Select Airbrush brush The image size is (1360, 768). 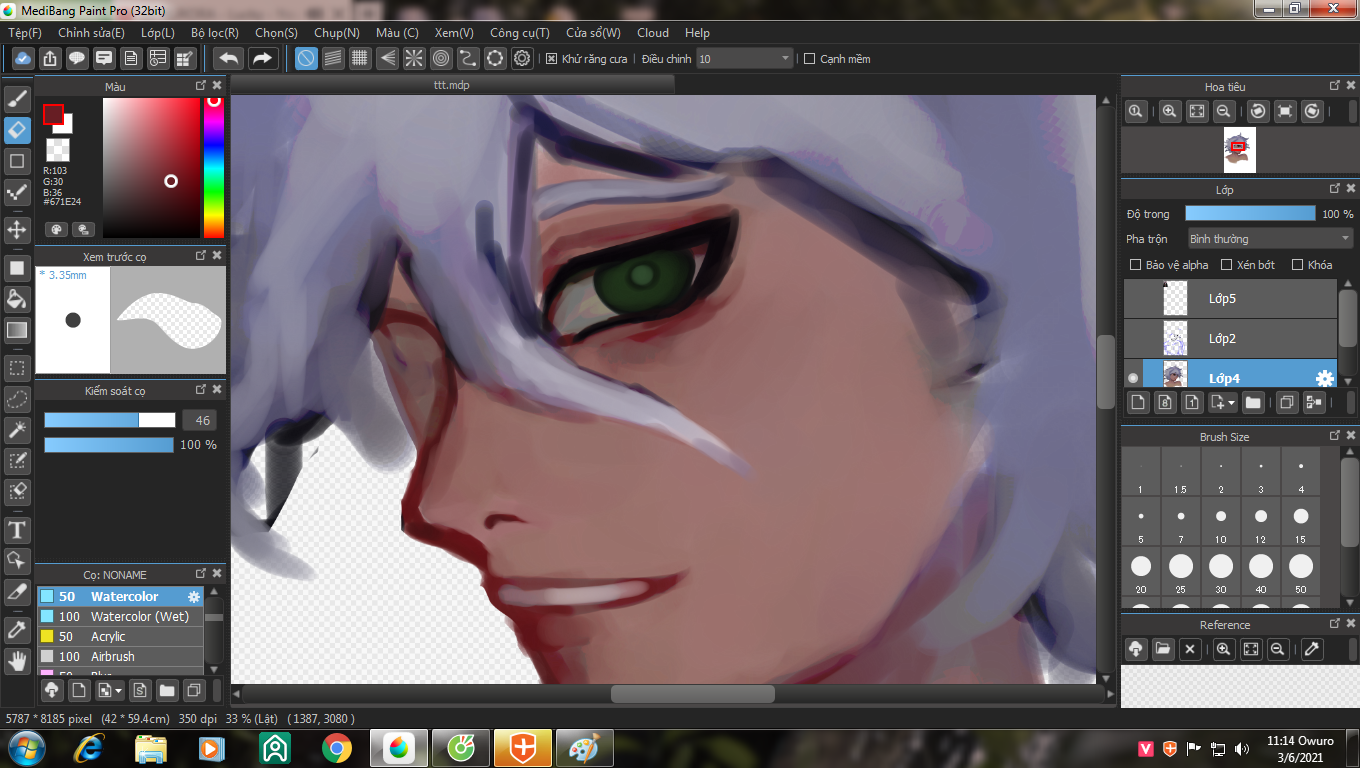pyautogui.click(x=120, y=657)
